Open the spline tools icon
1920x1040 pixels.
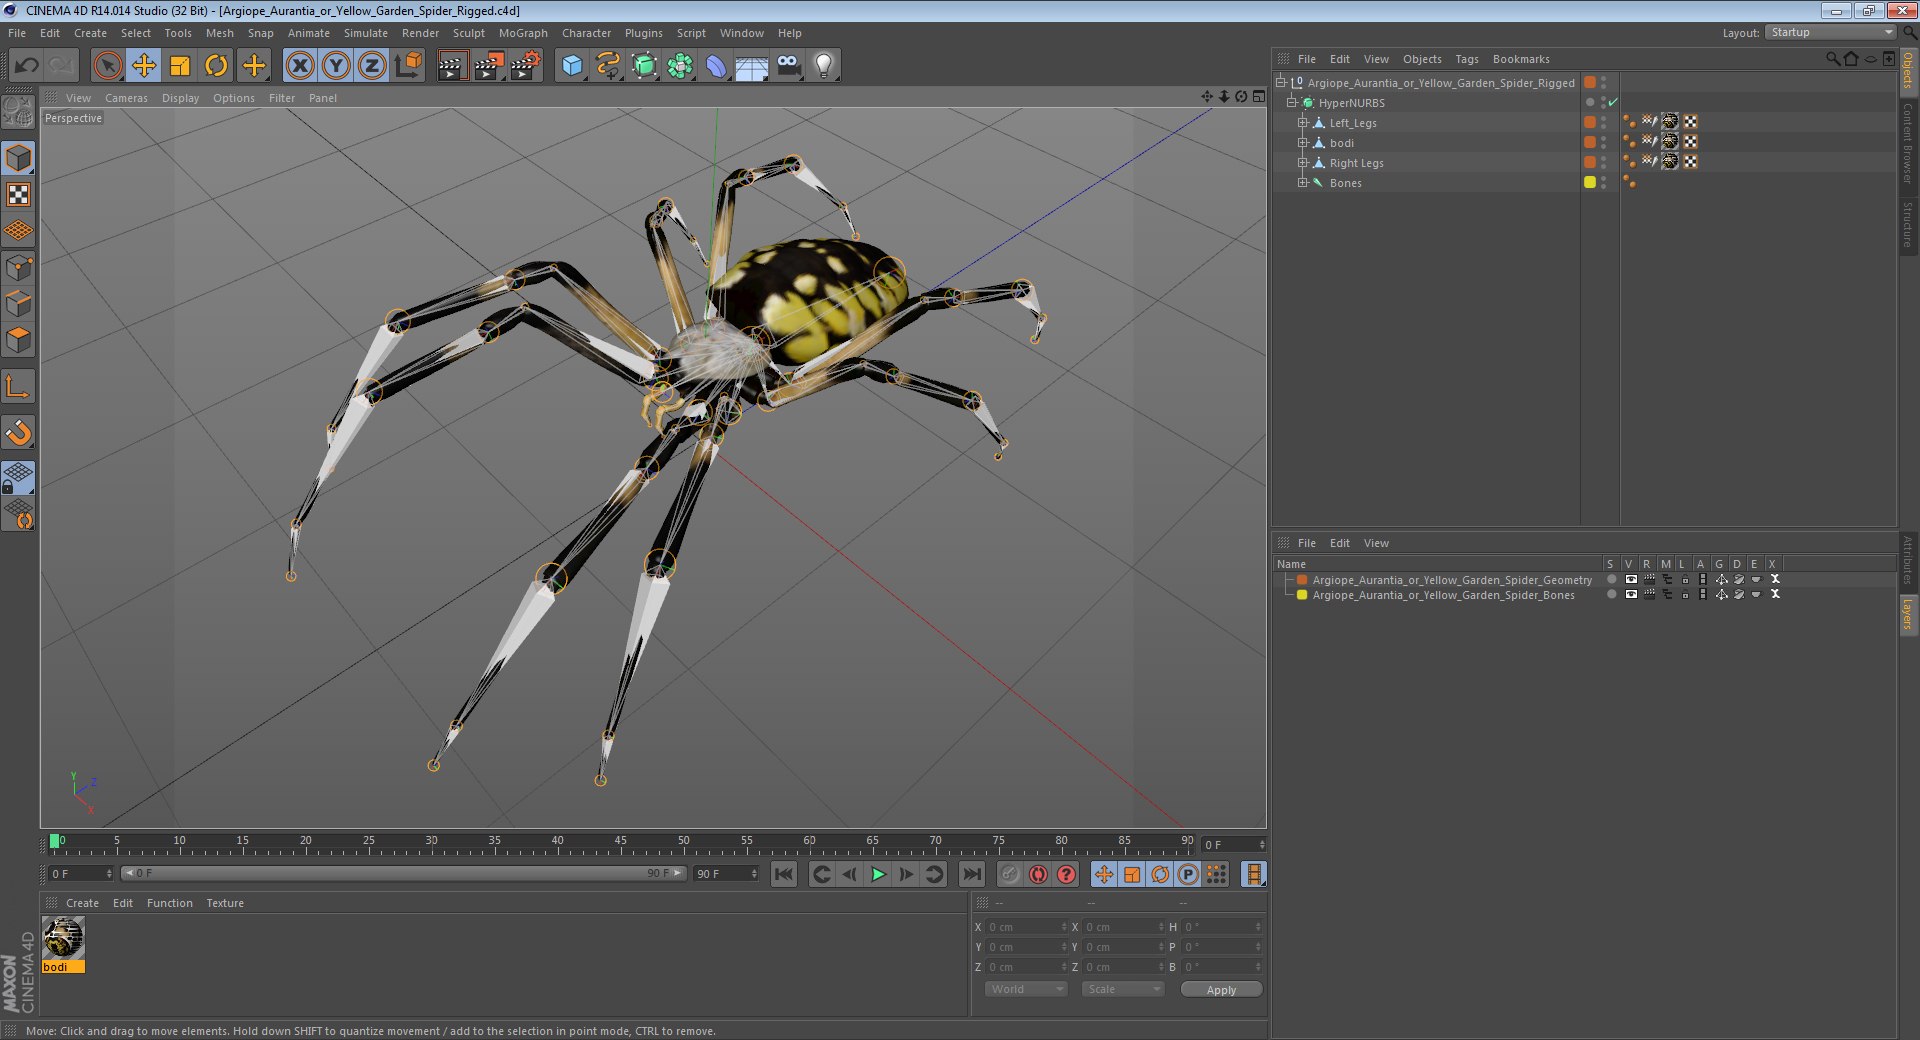click(x=608, y=66)
